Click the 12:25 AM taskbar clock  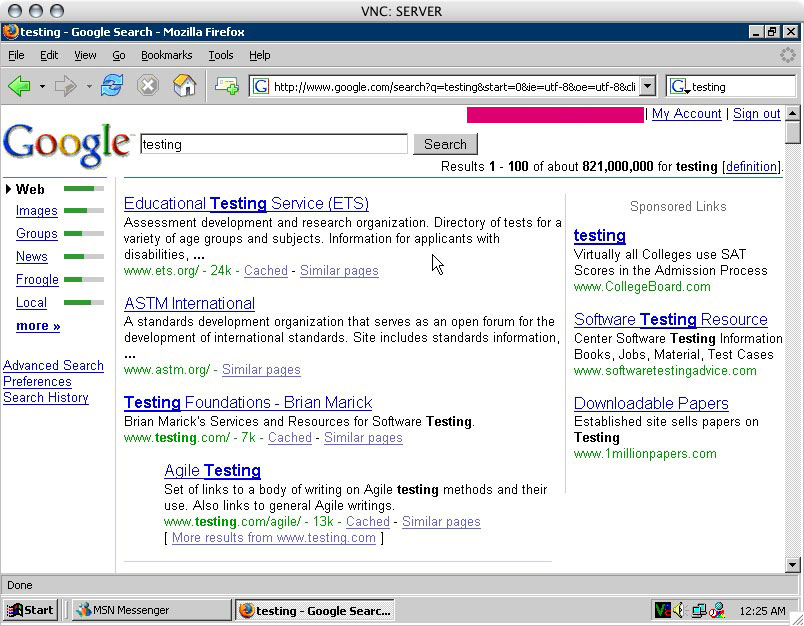click(x=762, y=611)
